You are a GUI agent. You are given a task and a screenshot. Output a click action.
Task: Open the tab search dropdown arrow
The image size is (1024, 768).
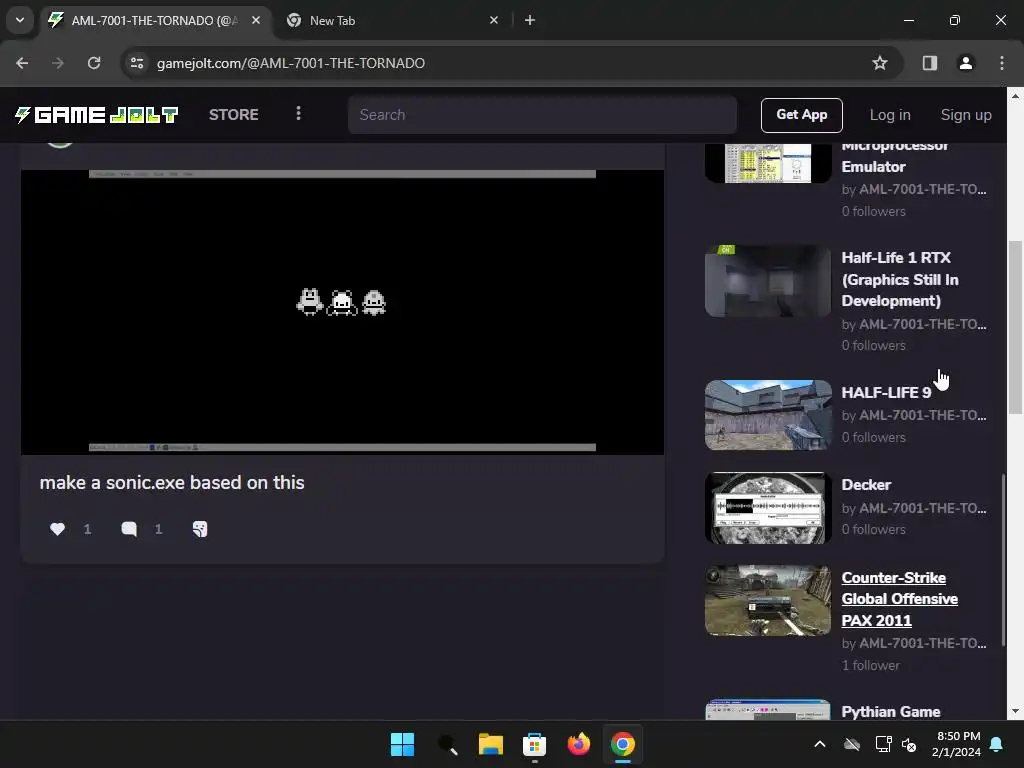(20, 20)
